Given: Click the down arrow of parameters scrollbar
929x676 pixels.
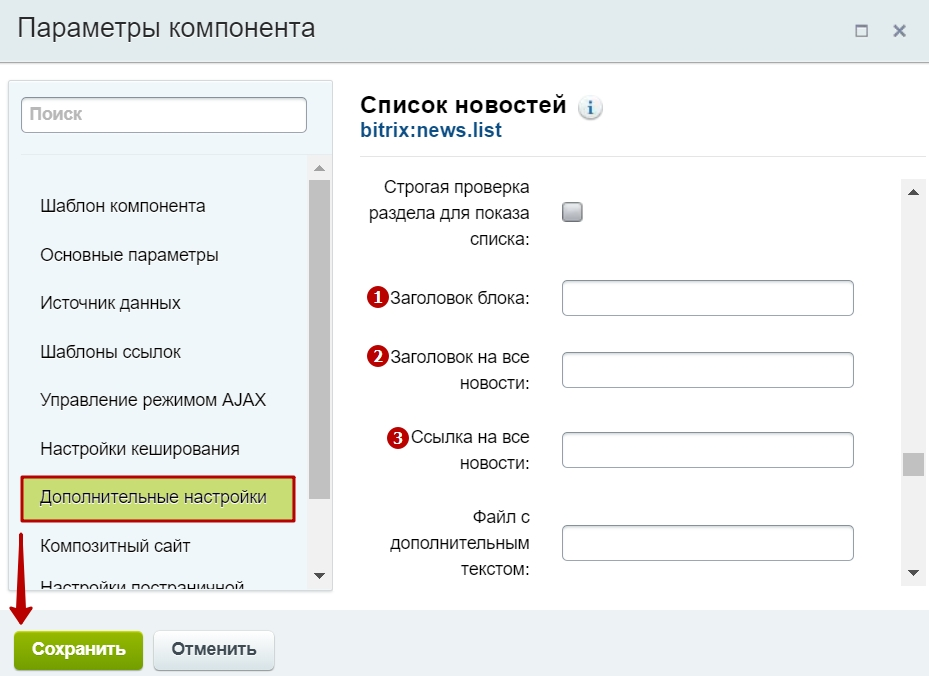Looking at the screenshot, I should (912, 572).
